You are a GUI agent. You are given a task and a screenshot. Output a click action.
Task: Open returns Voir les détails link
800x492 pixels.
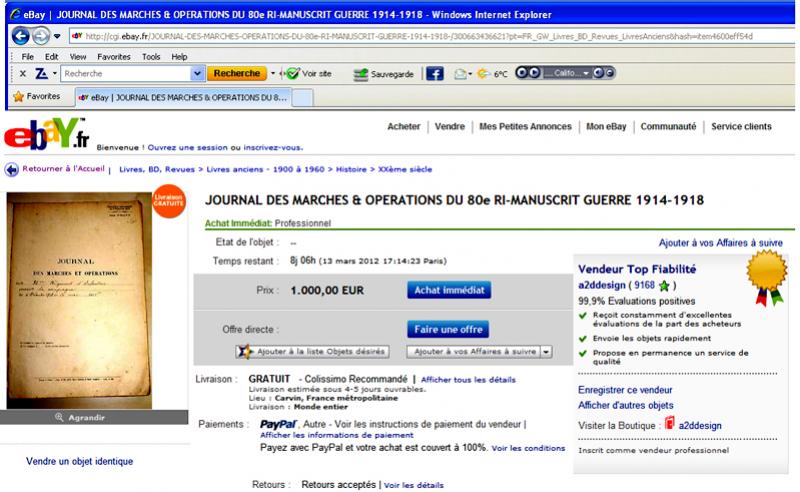pyautogui.click(x=414, y=485)
